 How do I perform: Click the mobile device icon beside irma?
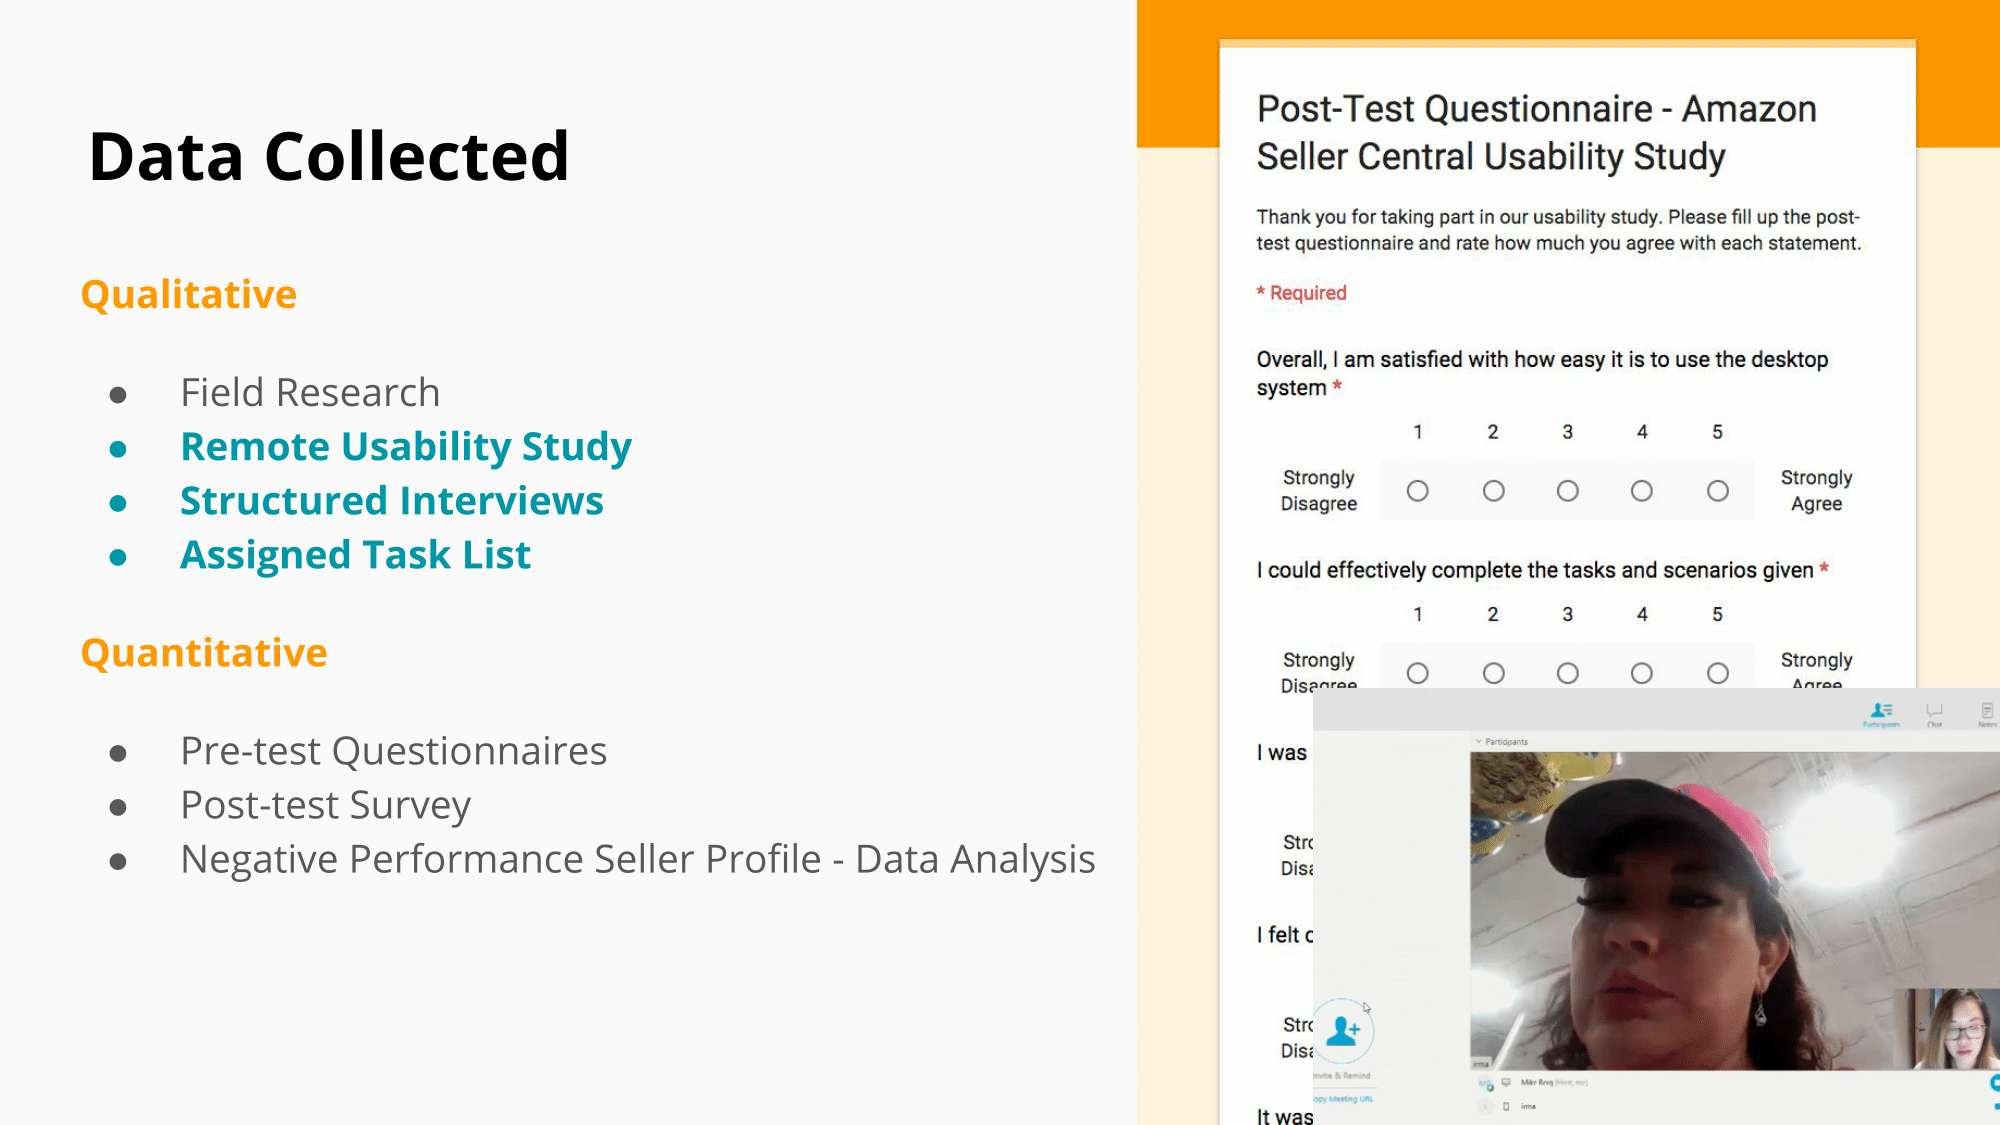[x=1506, y=1107]
